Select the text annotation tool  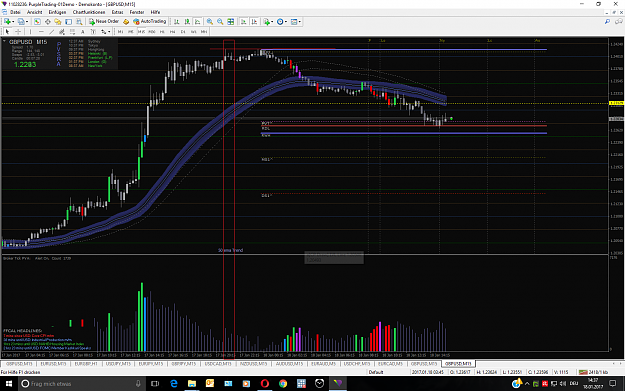[x=83, y=31]
